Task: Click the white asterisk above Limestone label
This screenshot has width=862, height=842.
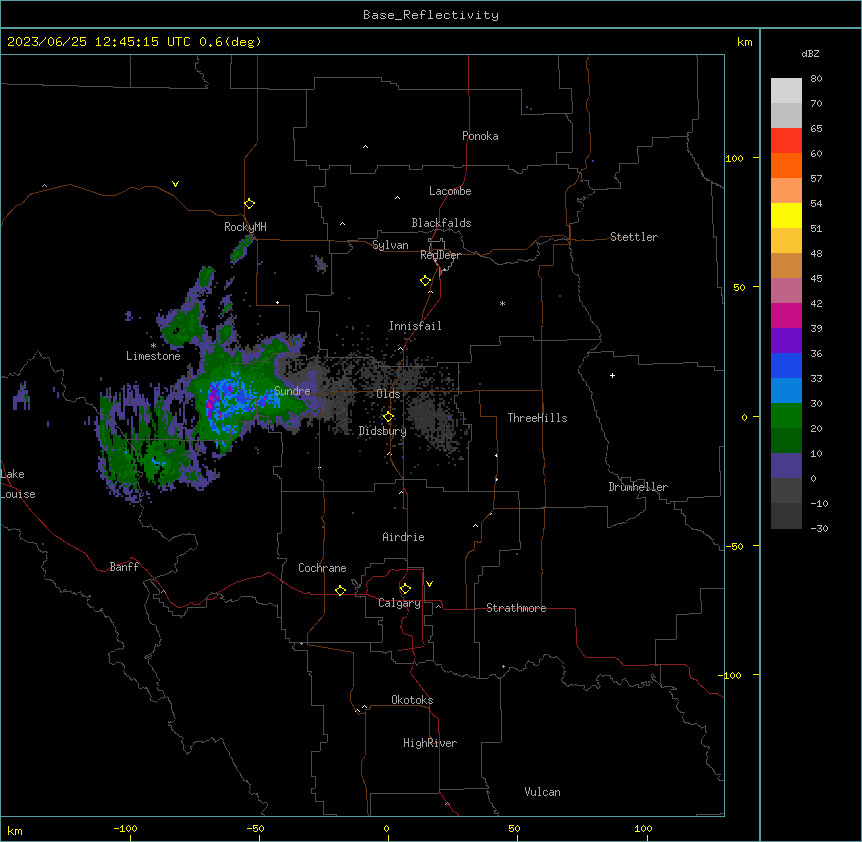Action: [x=153, y=346]
